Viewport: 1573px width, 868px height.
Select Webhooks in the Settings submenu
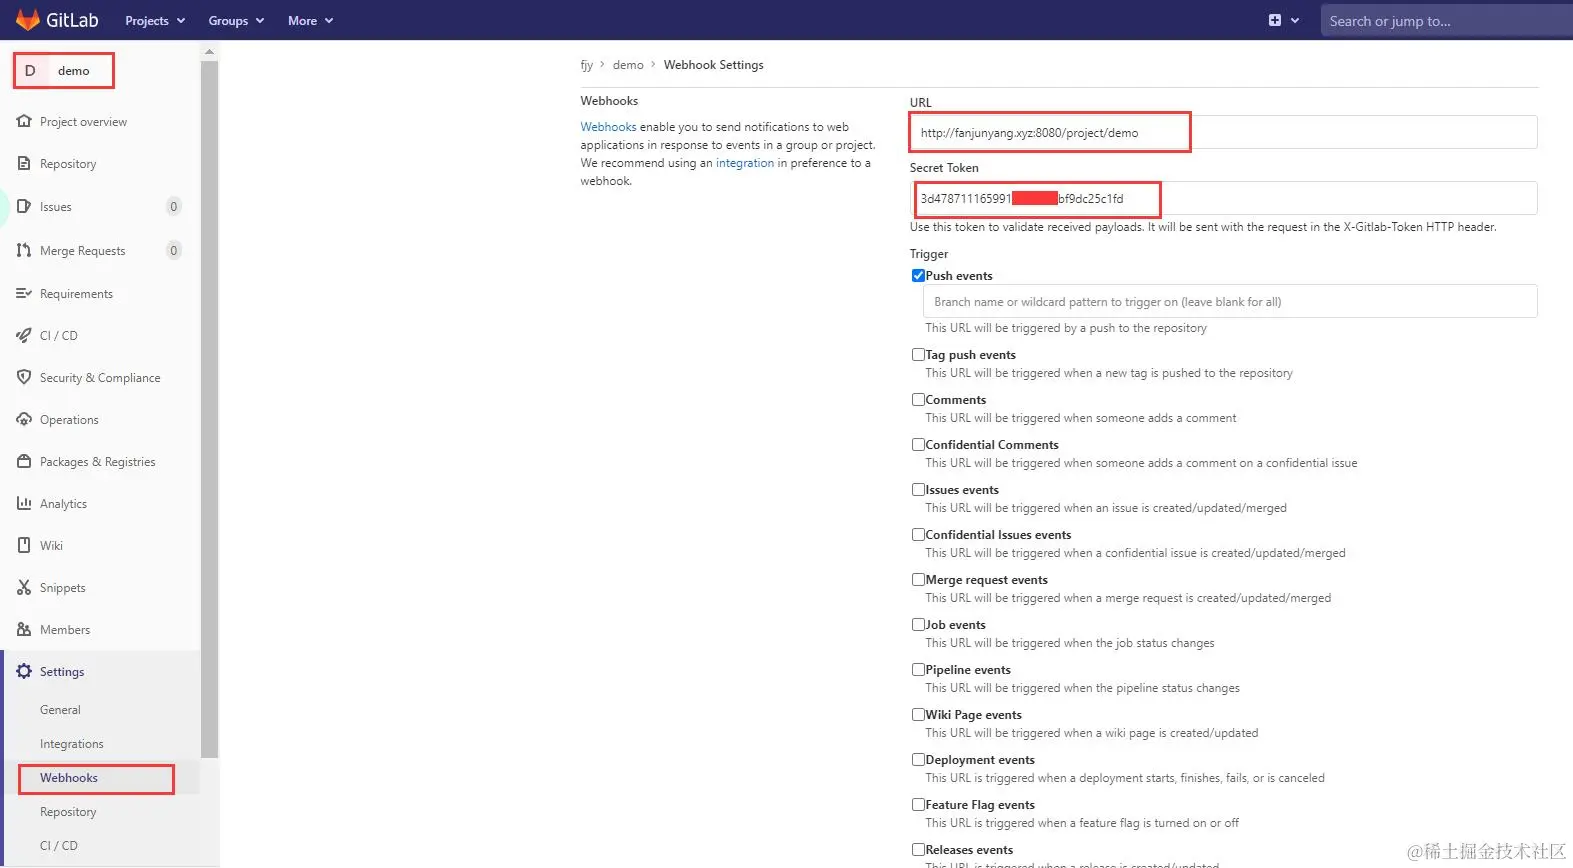click(x=69, y=777)
